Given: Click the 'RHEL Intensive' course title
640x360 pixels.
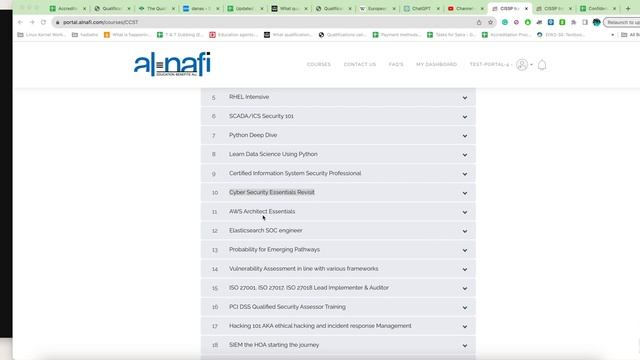Looking at the screenshot, I should [249, 97].
